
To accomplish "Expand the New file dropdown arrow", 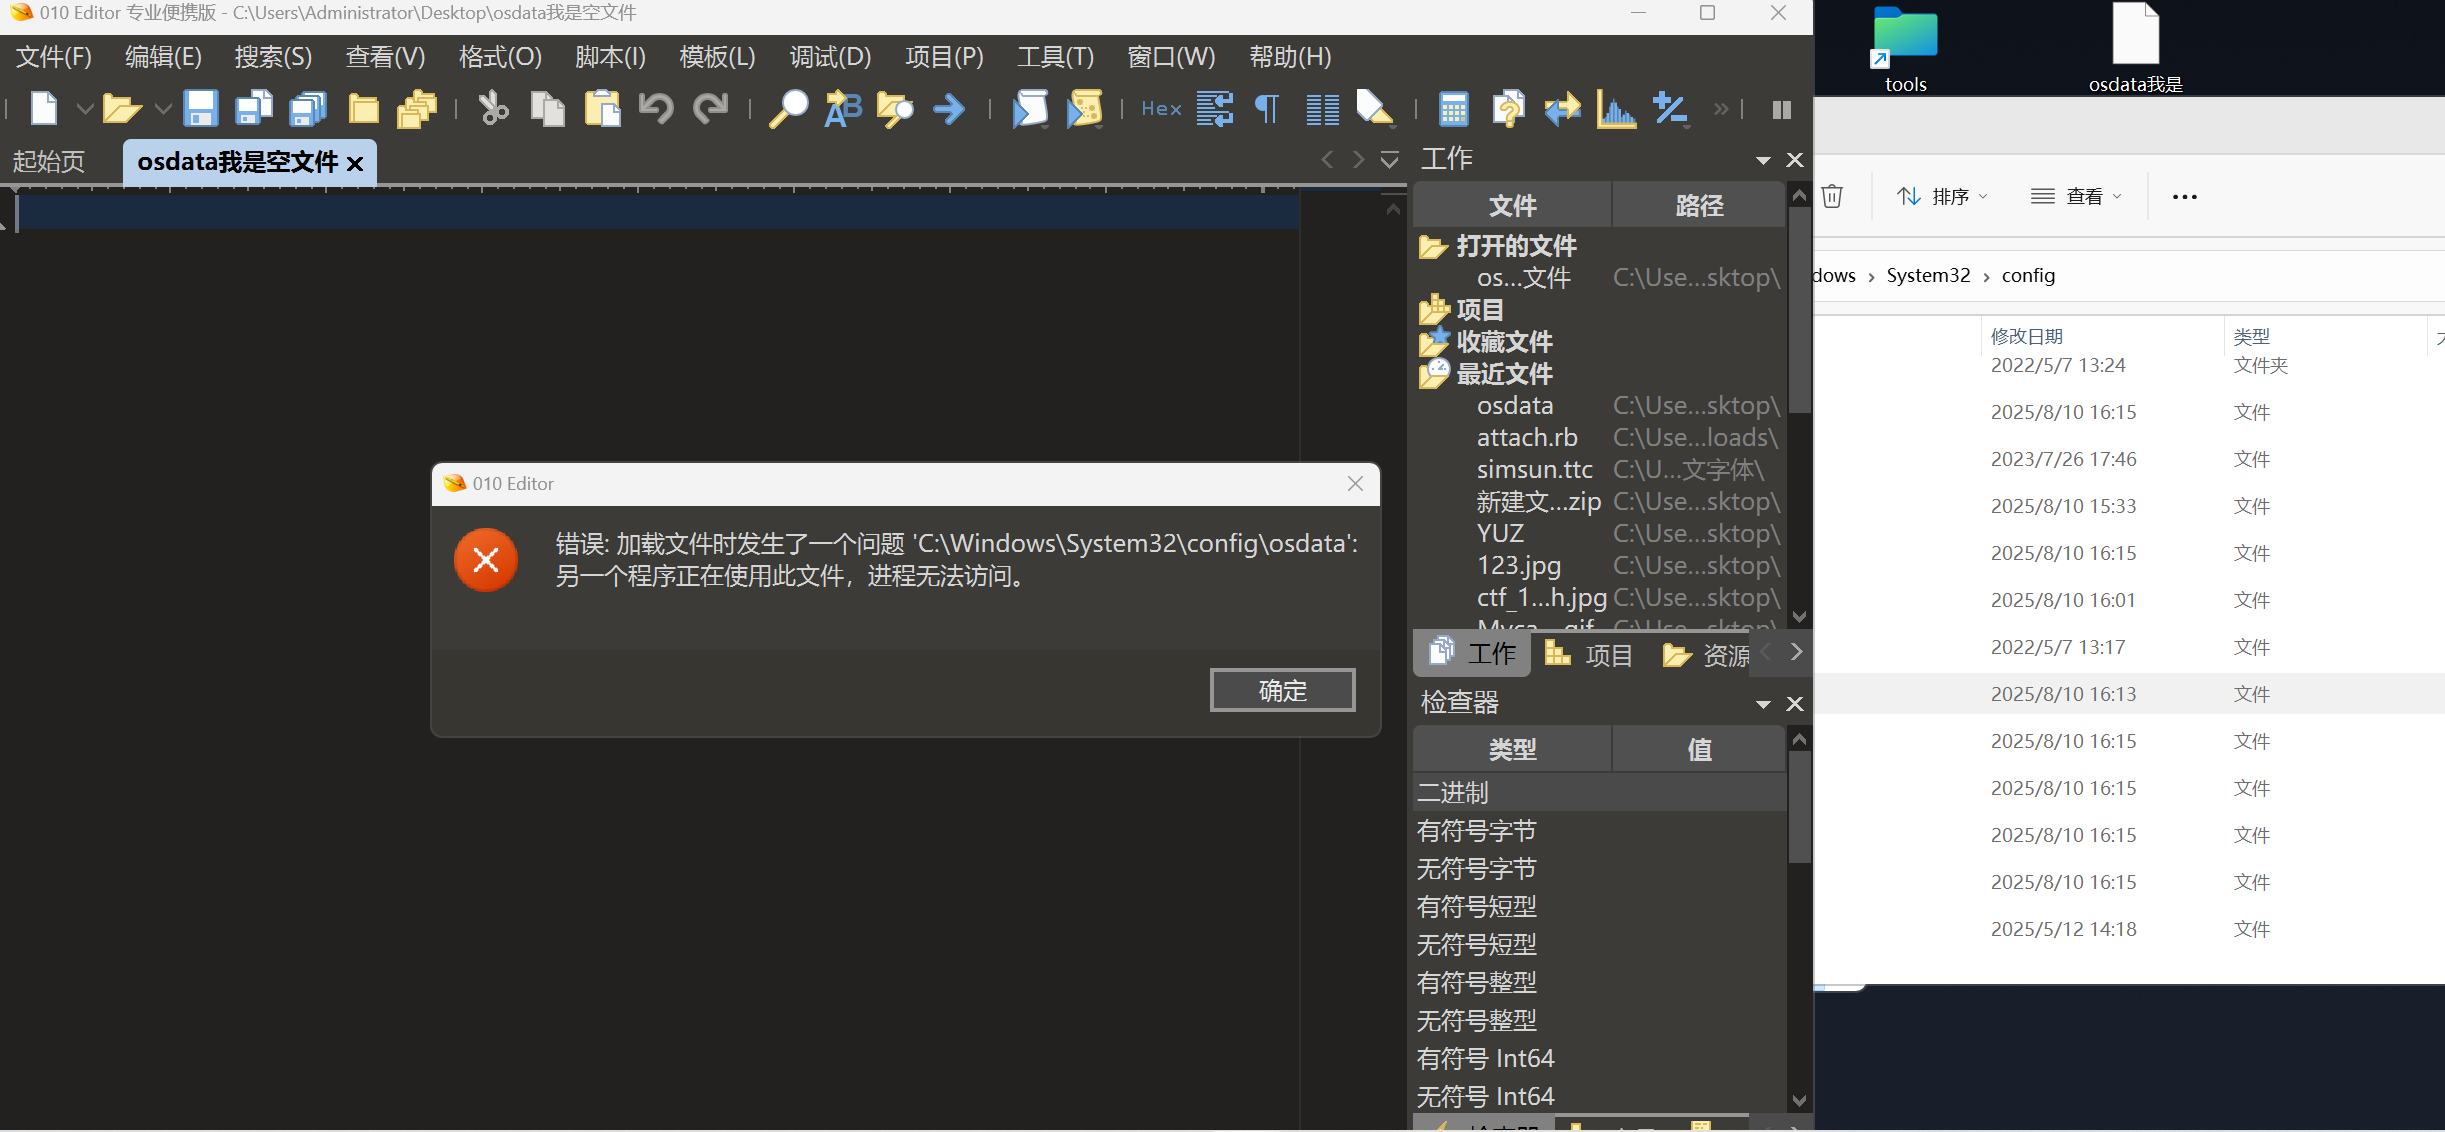I will click(85, 108).
